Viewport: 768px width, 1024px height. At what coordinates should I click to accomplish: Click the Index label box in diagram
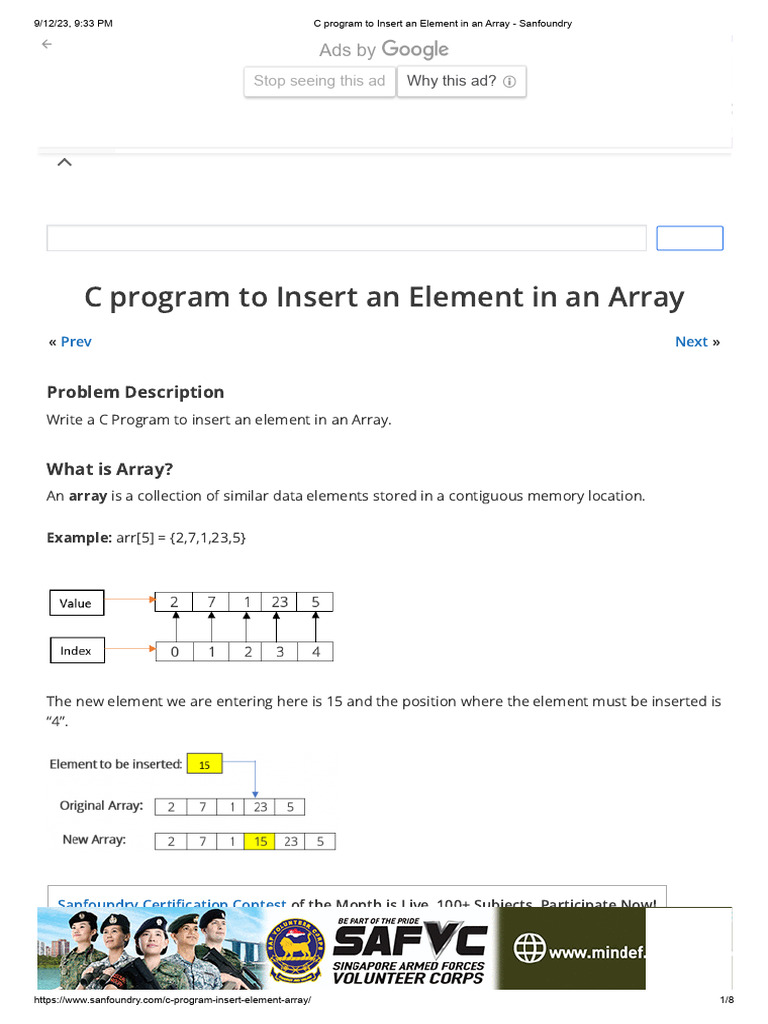point(76,651)
